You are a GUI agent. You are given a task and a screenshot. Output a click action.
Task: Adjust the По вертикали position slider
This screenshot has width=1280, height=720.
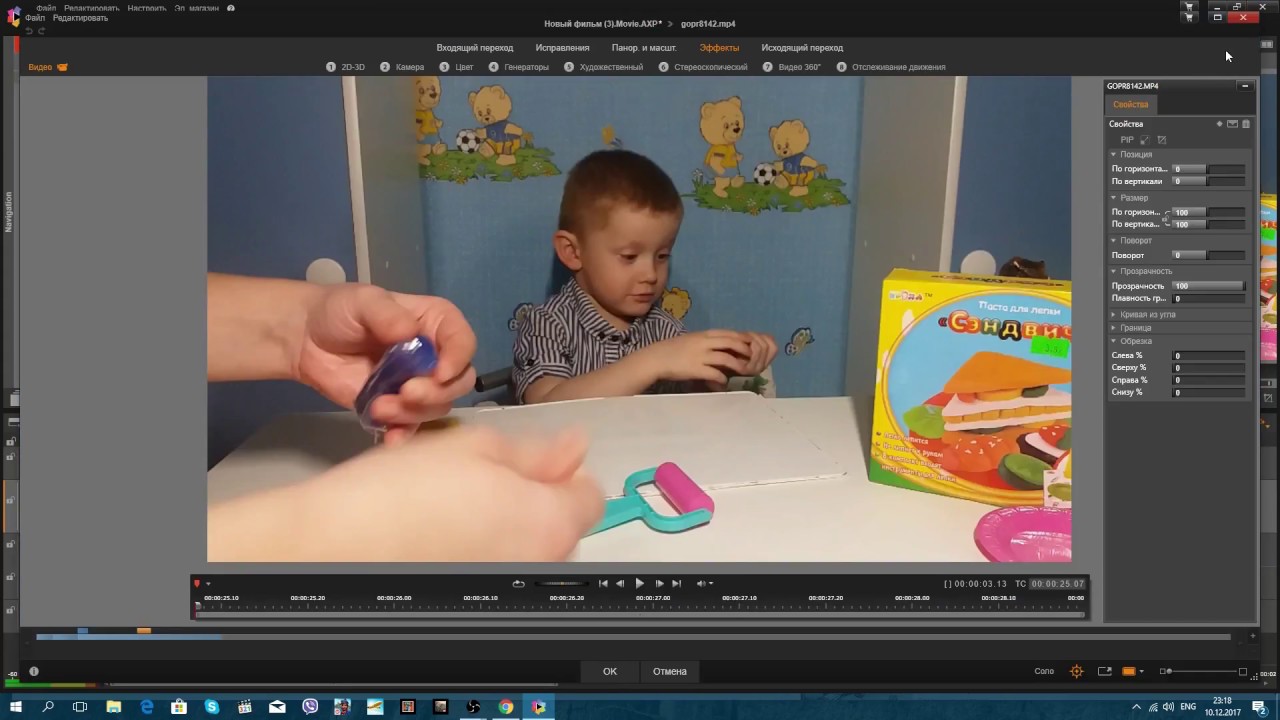(x=1208, y=181)
